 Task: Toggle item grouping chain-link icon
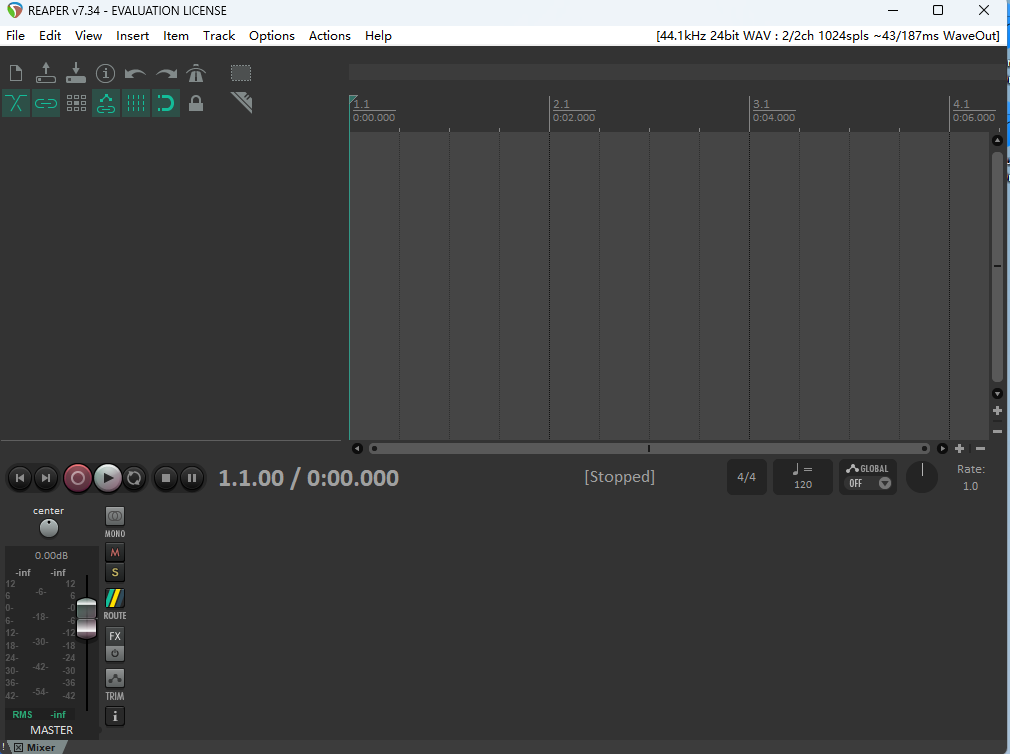pos(46,103)
